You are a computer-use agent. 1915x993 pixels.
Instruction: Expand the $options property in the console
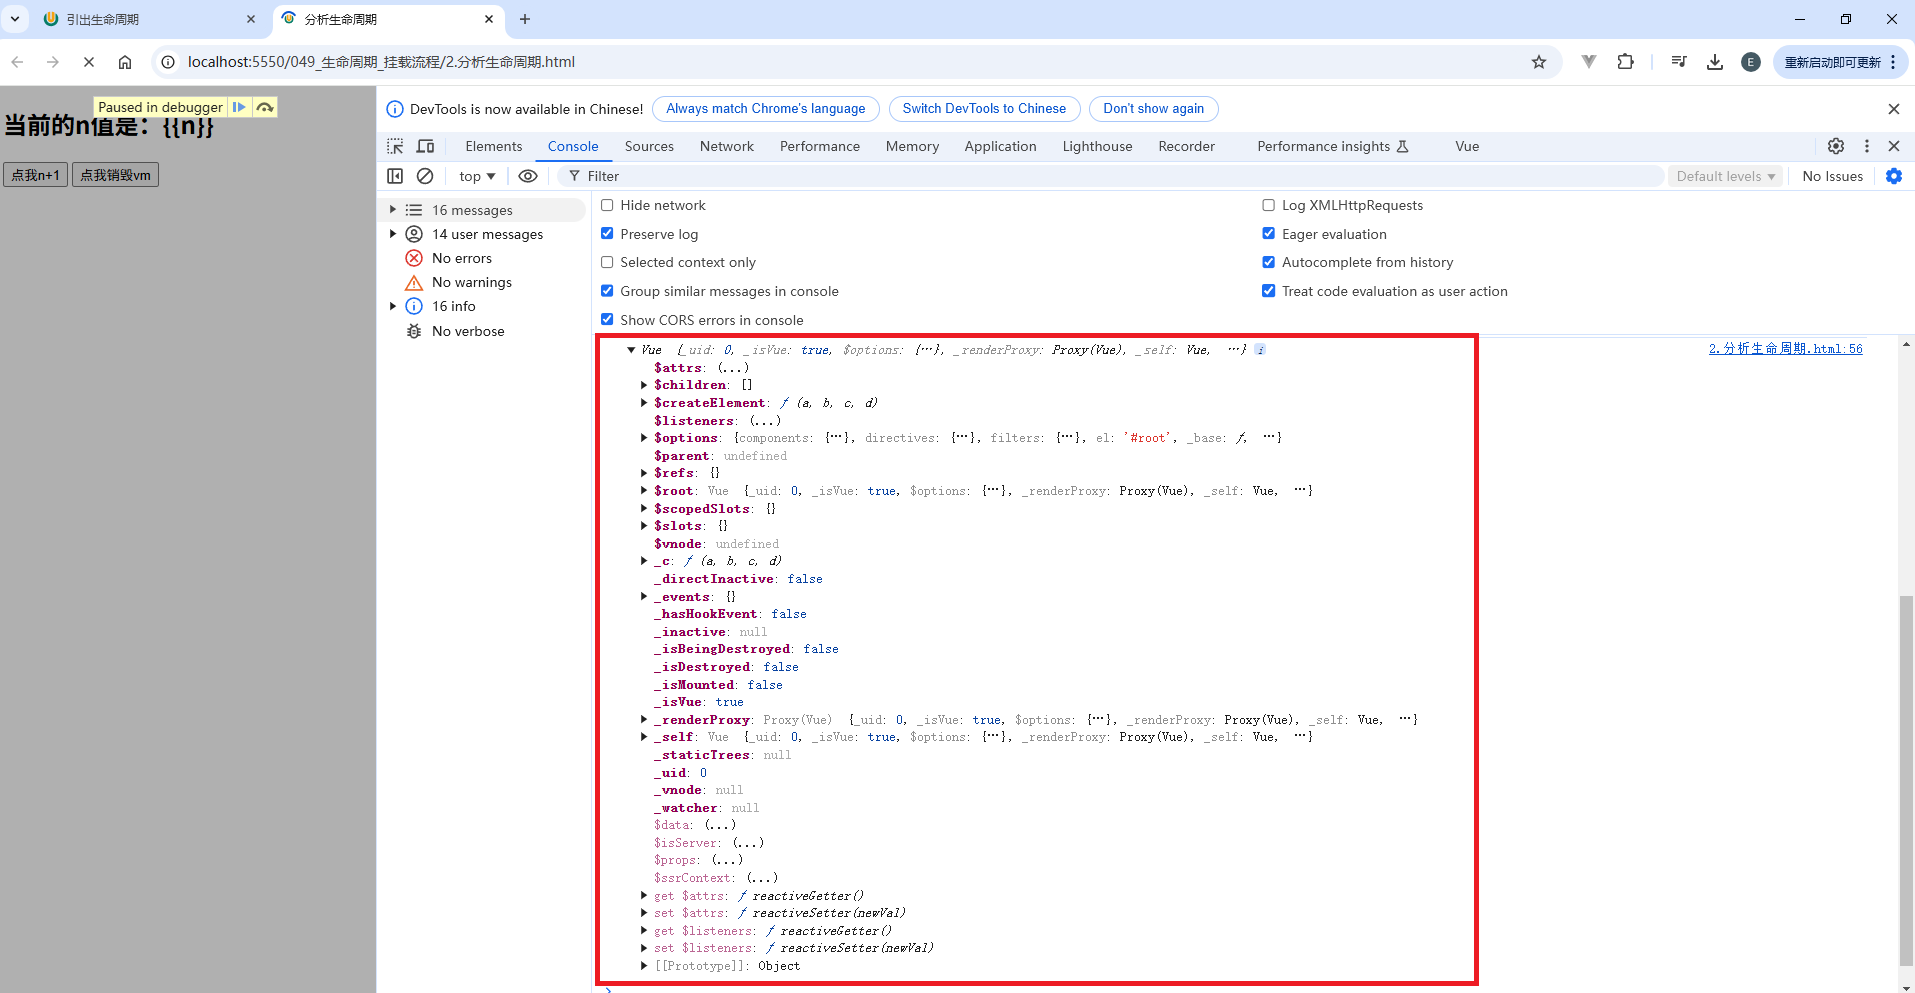coord(644,438)
